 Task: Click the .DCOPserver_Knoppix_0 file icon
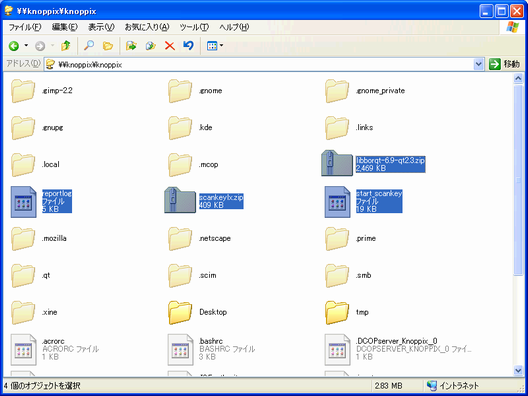tap(337, 350)
